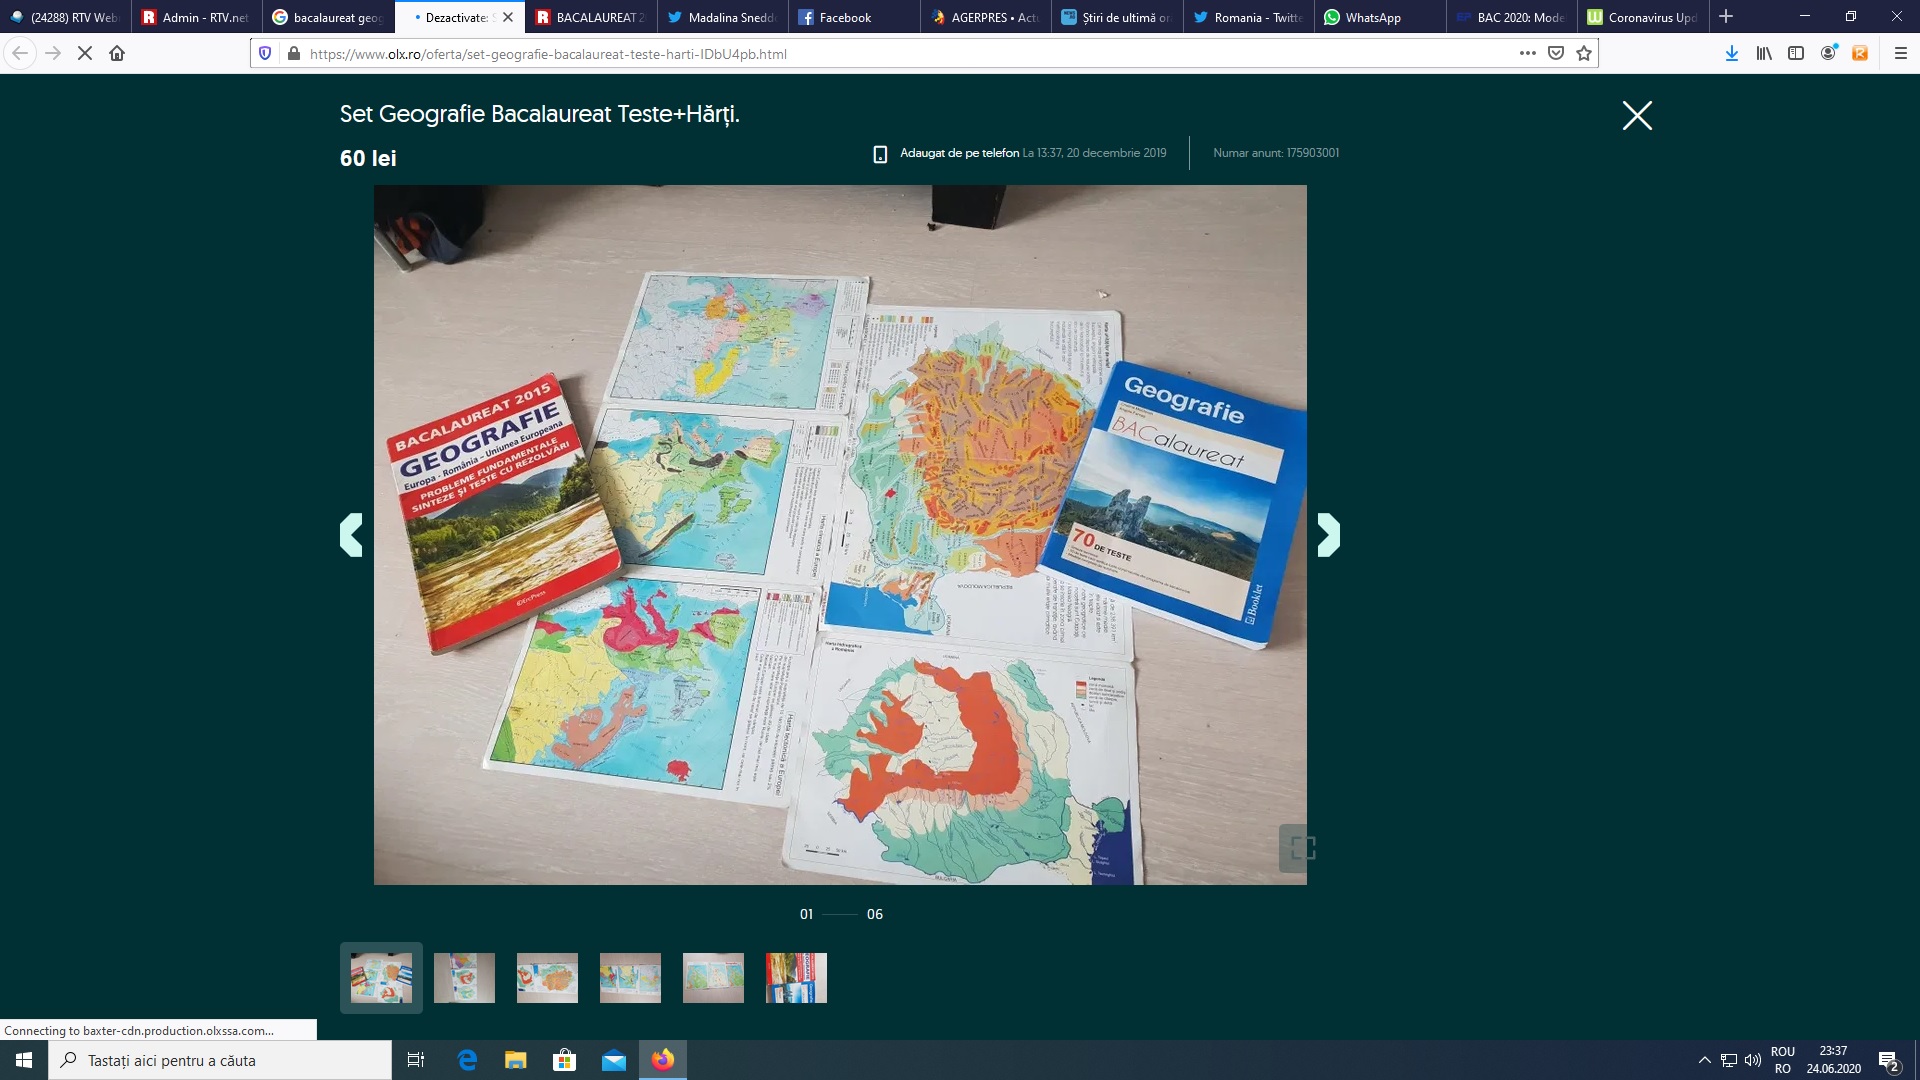Open fullscreen view of the photo
The image size is (1920, 1080).
pyautogui.click(x=1303, y=848)
